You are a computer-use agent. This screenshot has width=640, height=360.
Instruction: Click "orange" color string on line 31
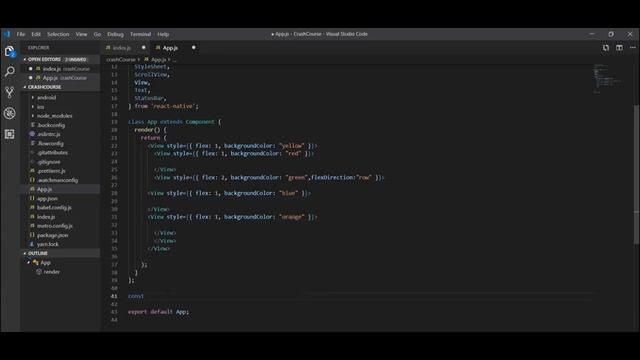pos(292,217)
